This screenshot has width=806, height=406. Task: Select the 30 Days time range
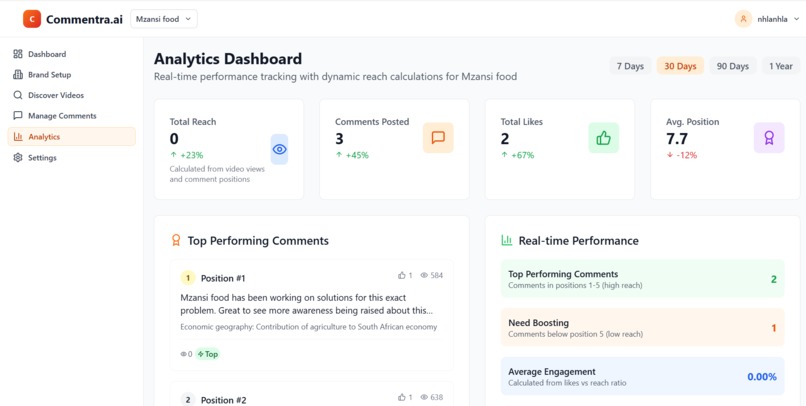point(680,66)
